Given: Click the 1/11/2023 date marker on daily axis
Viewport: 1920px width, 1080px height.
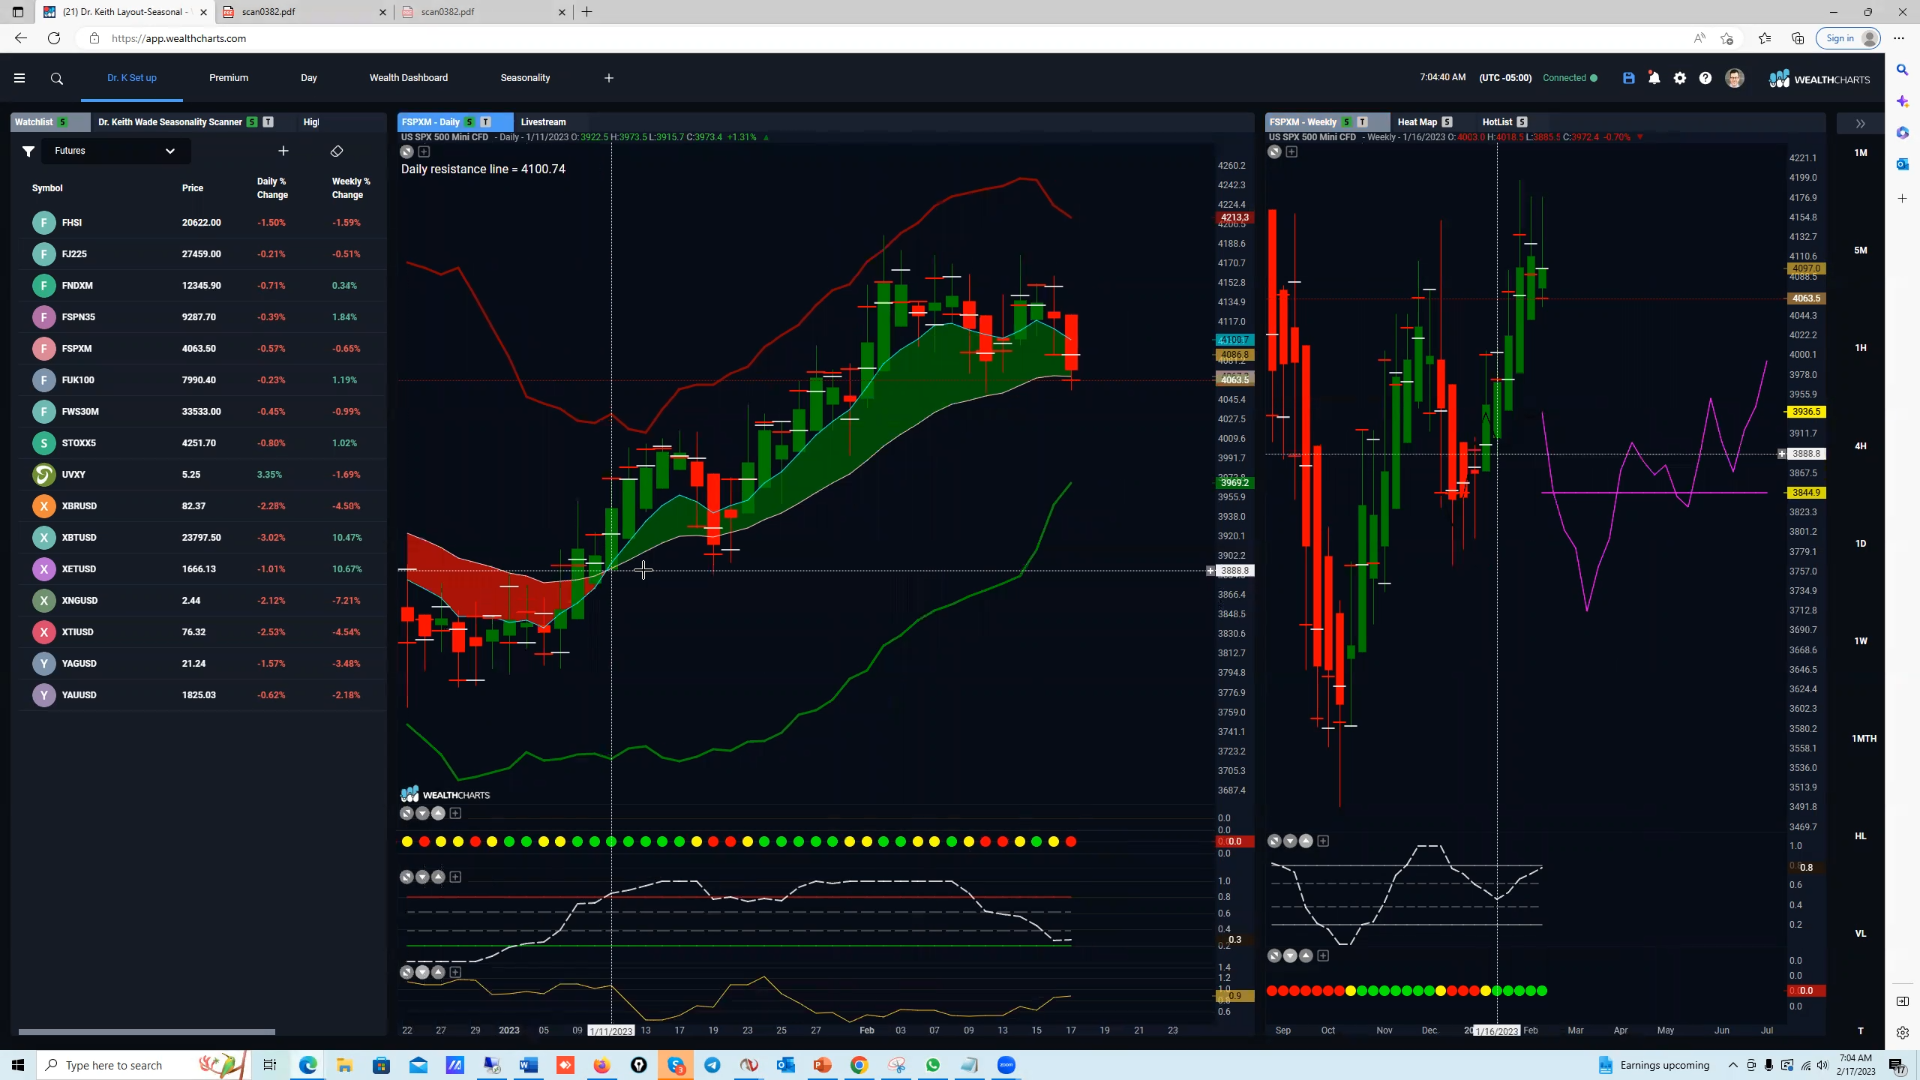Looking at the screenshot, I should pos(611,1031).
